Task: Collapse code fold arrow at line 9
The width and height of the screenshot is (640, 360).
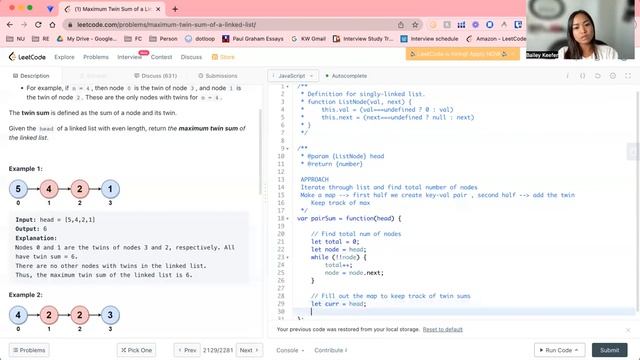Action: point(287,149)
